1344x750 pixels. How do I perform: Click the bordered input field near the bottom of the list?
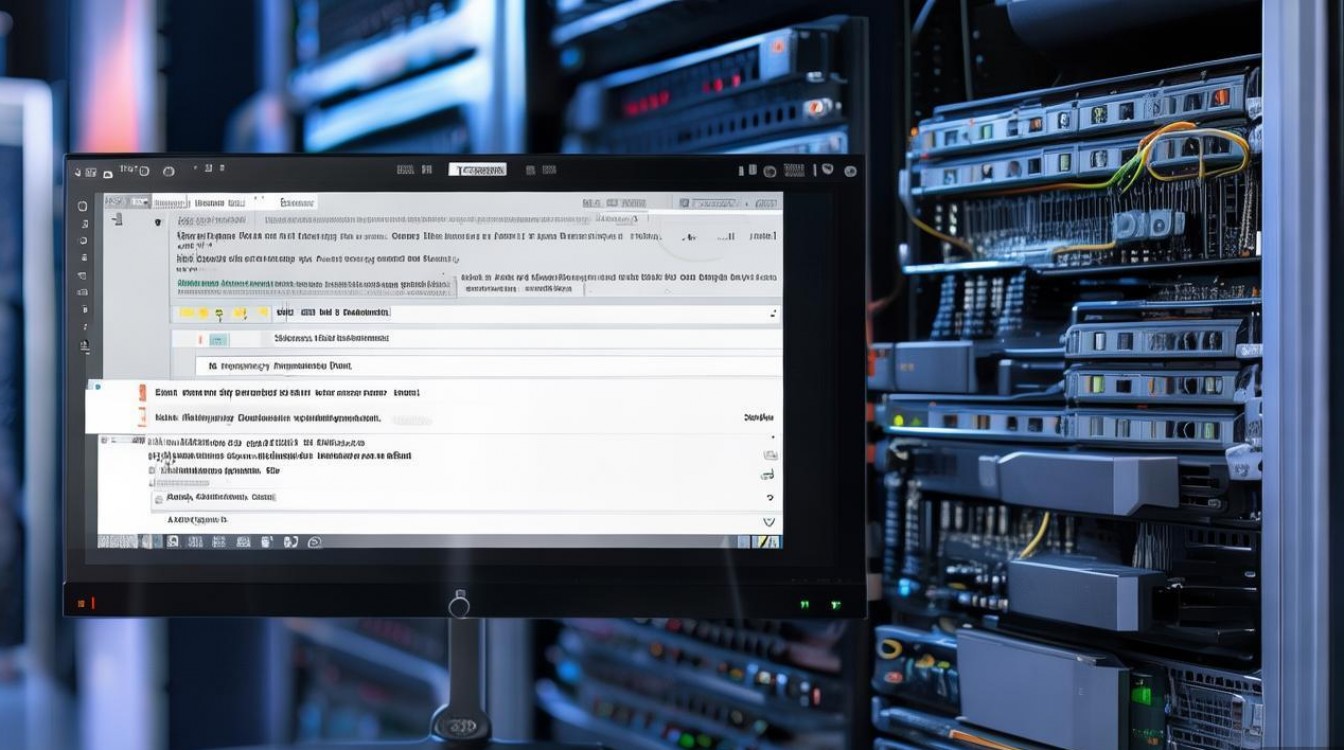[215, 497]
